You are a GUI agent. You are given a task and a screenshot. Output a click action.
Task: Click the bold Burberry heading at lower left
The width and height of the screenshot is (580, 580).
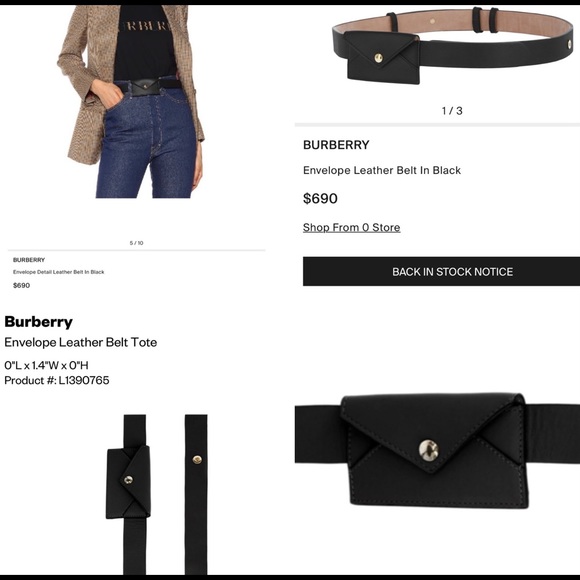point(38,322)
